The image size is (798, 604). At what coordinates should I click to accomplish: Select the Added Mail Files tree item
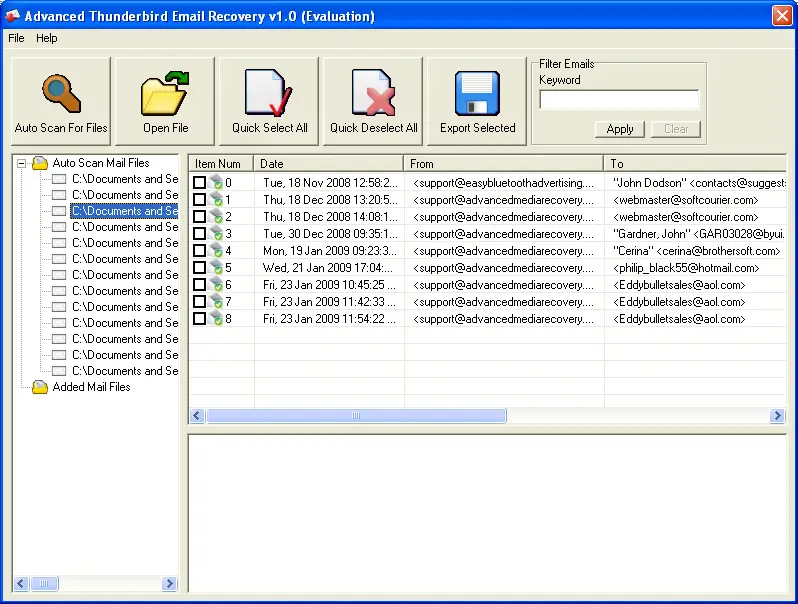pos(92,387)
